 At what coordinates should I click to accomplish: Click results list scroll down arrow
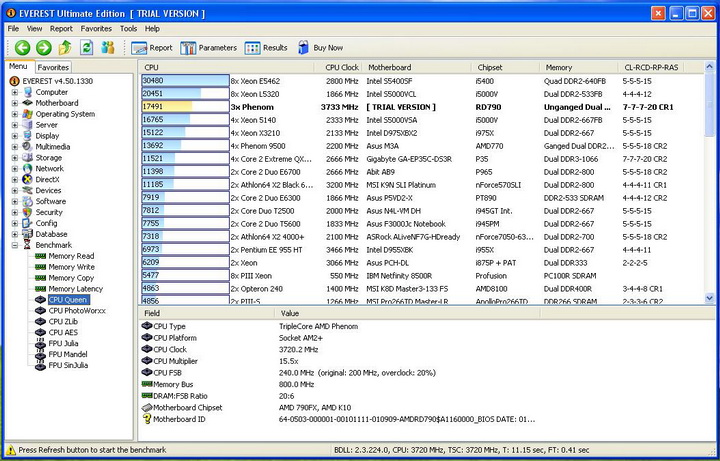coord(709,298)
